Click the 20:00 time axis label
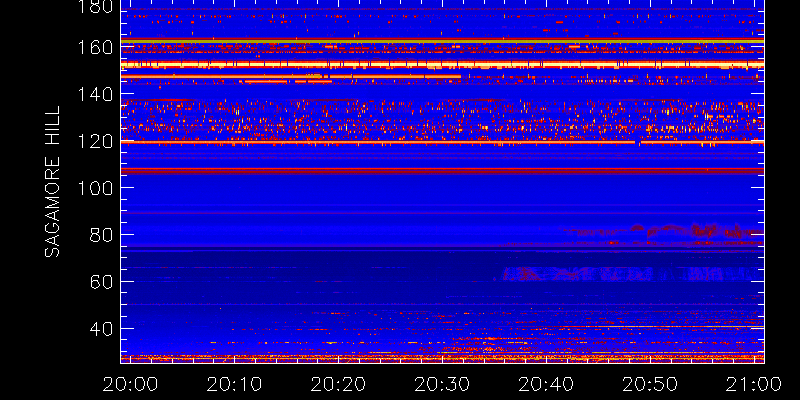Screen dimensions: 800x400 click(x=130, y=384)
